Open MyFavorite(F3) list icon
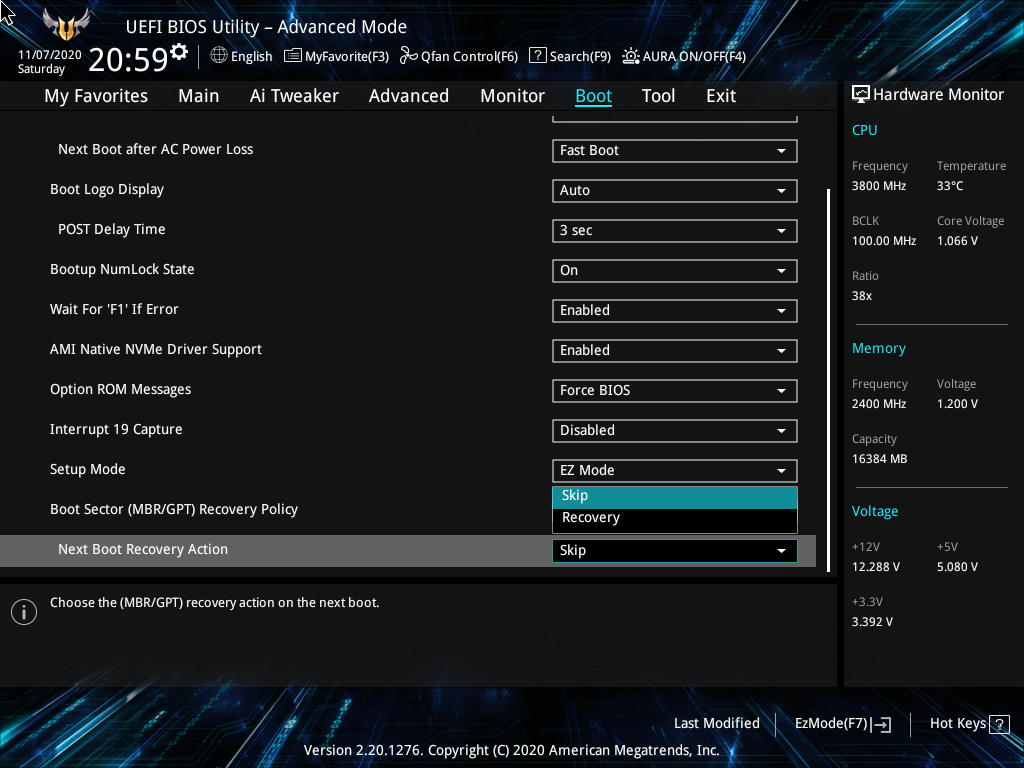 pyautogui.click(x=293, y=56)
